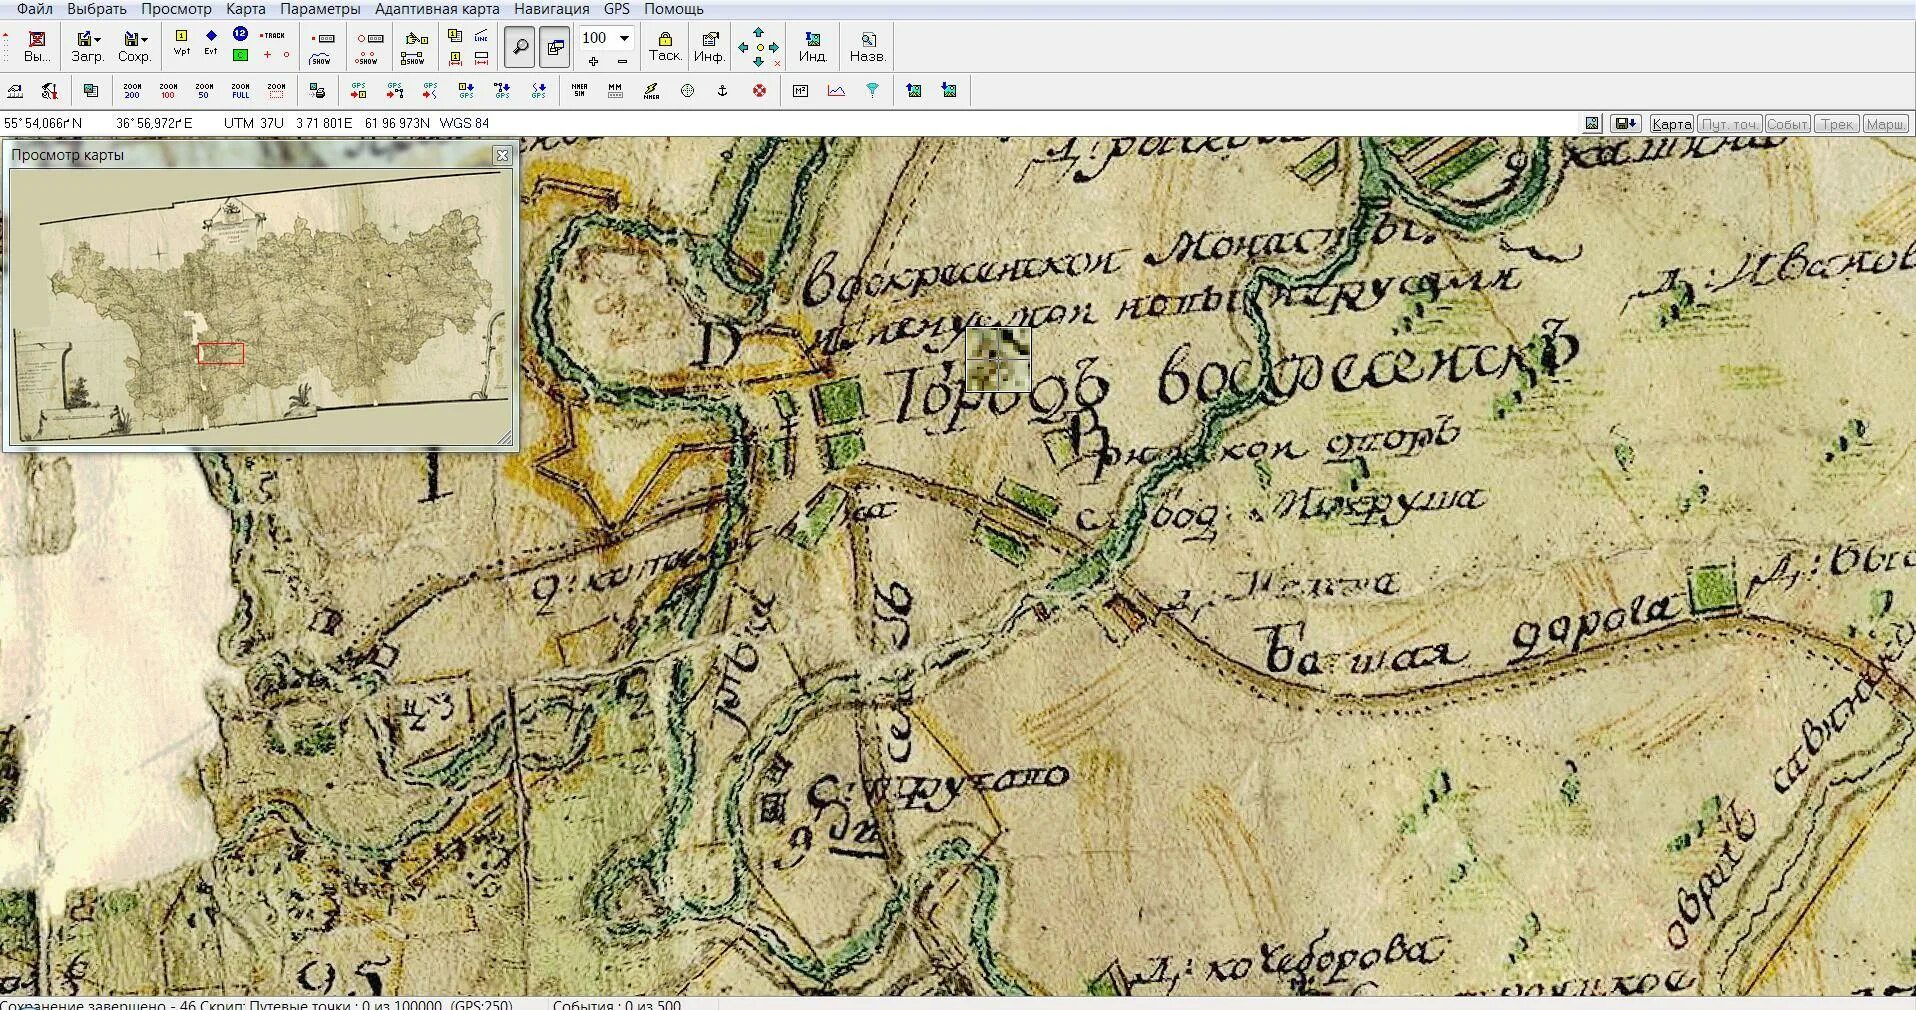
Task: Open the Сохр. save dropdown
Action: [x=134, y=46]
